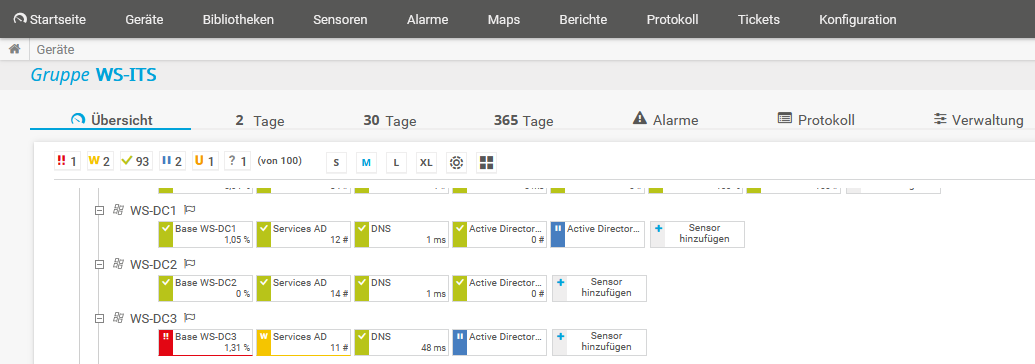Open the WS-DC1 device
The height and width of the screenshot is (364, 1035).
point(153,210)
